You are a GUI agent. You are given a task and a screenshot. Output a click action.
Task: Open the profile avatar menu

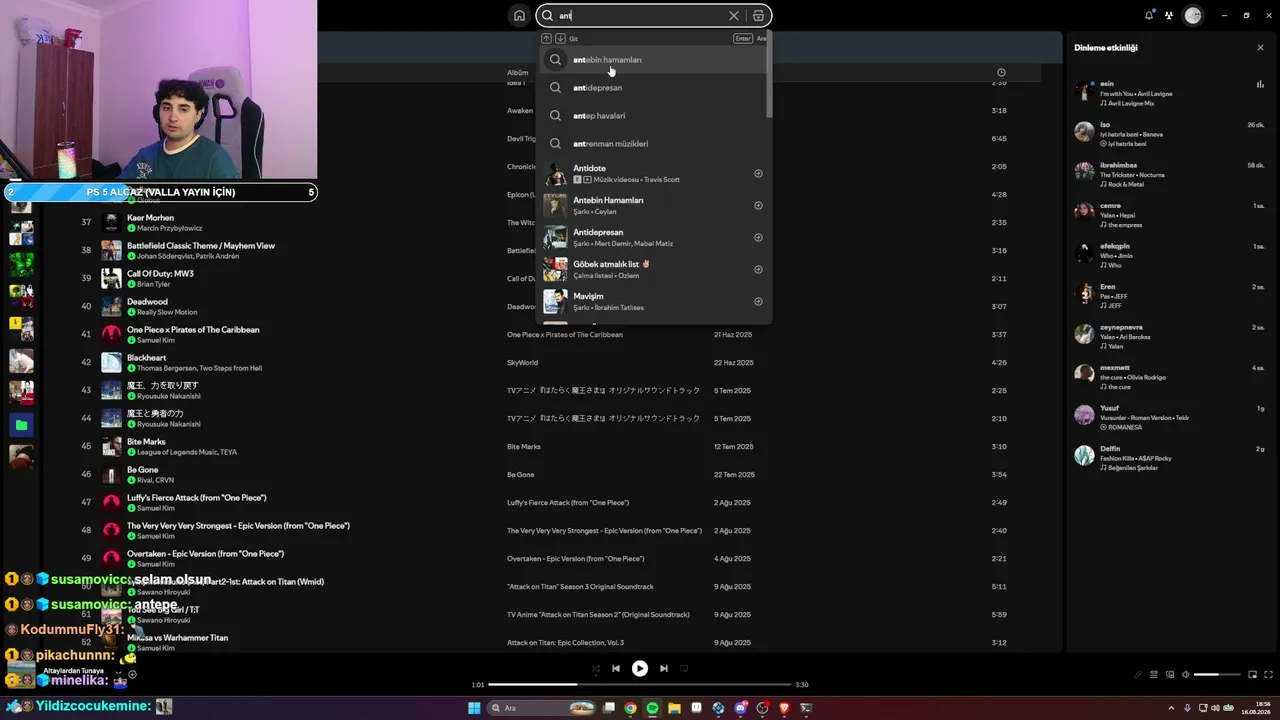pyautogui.click(x=1193, y=16)
